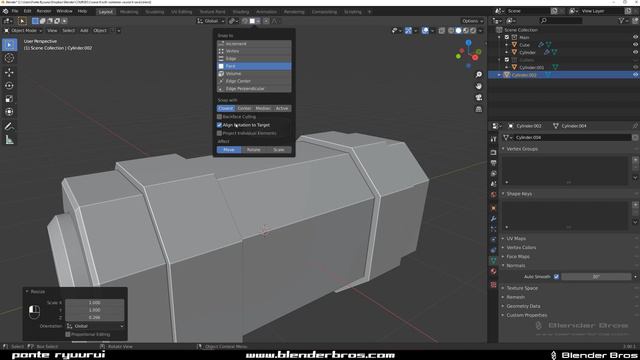Disable Align Rotation to Target checkbox
Image resolution: width=640 pixels, height=360 pixels.
(x=220, y=125)
